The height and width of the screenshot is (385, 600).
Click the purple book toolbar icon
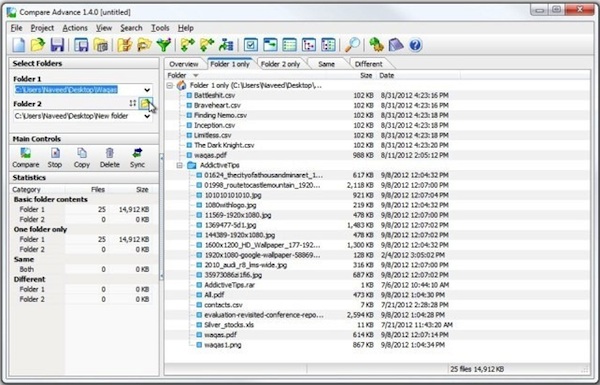point(396,45)
